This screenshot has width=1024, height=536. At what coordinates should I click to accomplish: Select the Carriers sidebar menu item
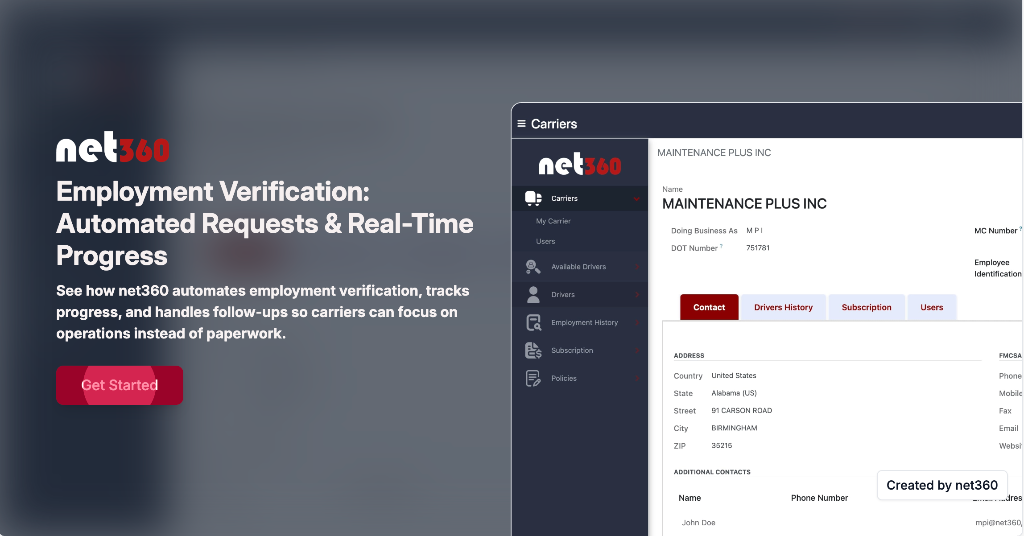tap(580, 198)
